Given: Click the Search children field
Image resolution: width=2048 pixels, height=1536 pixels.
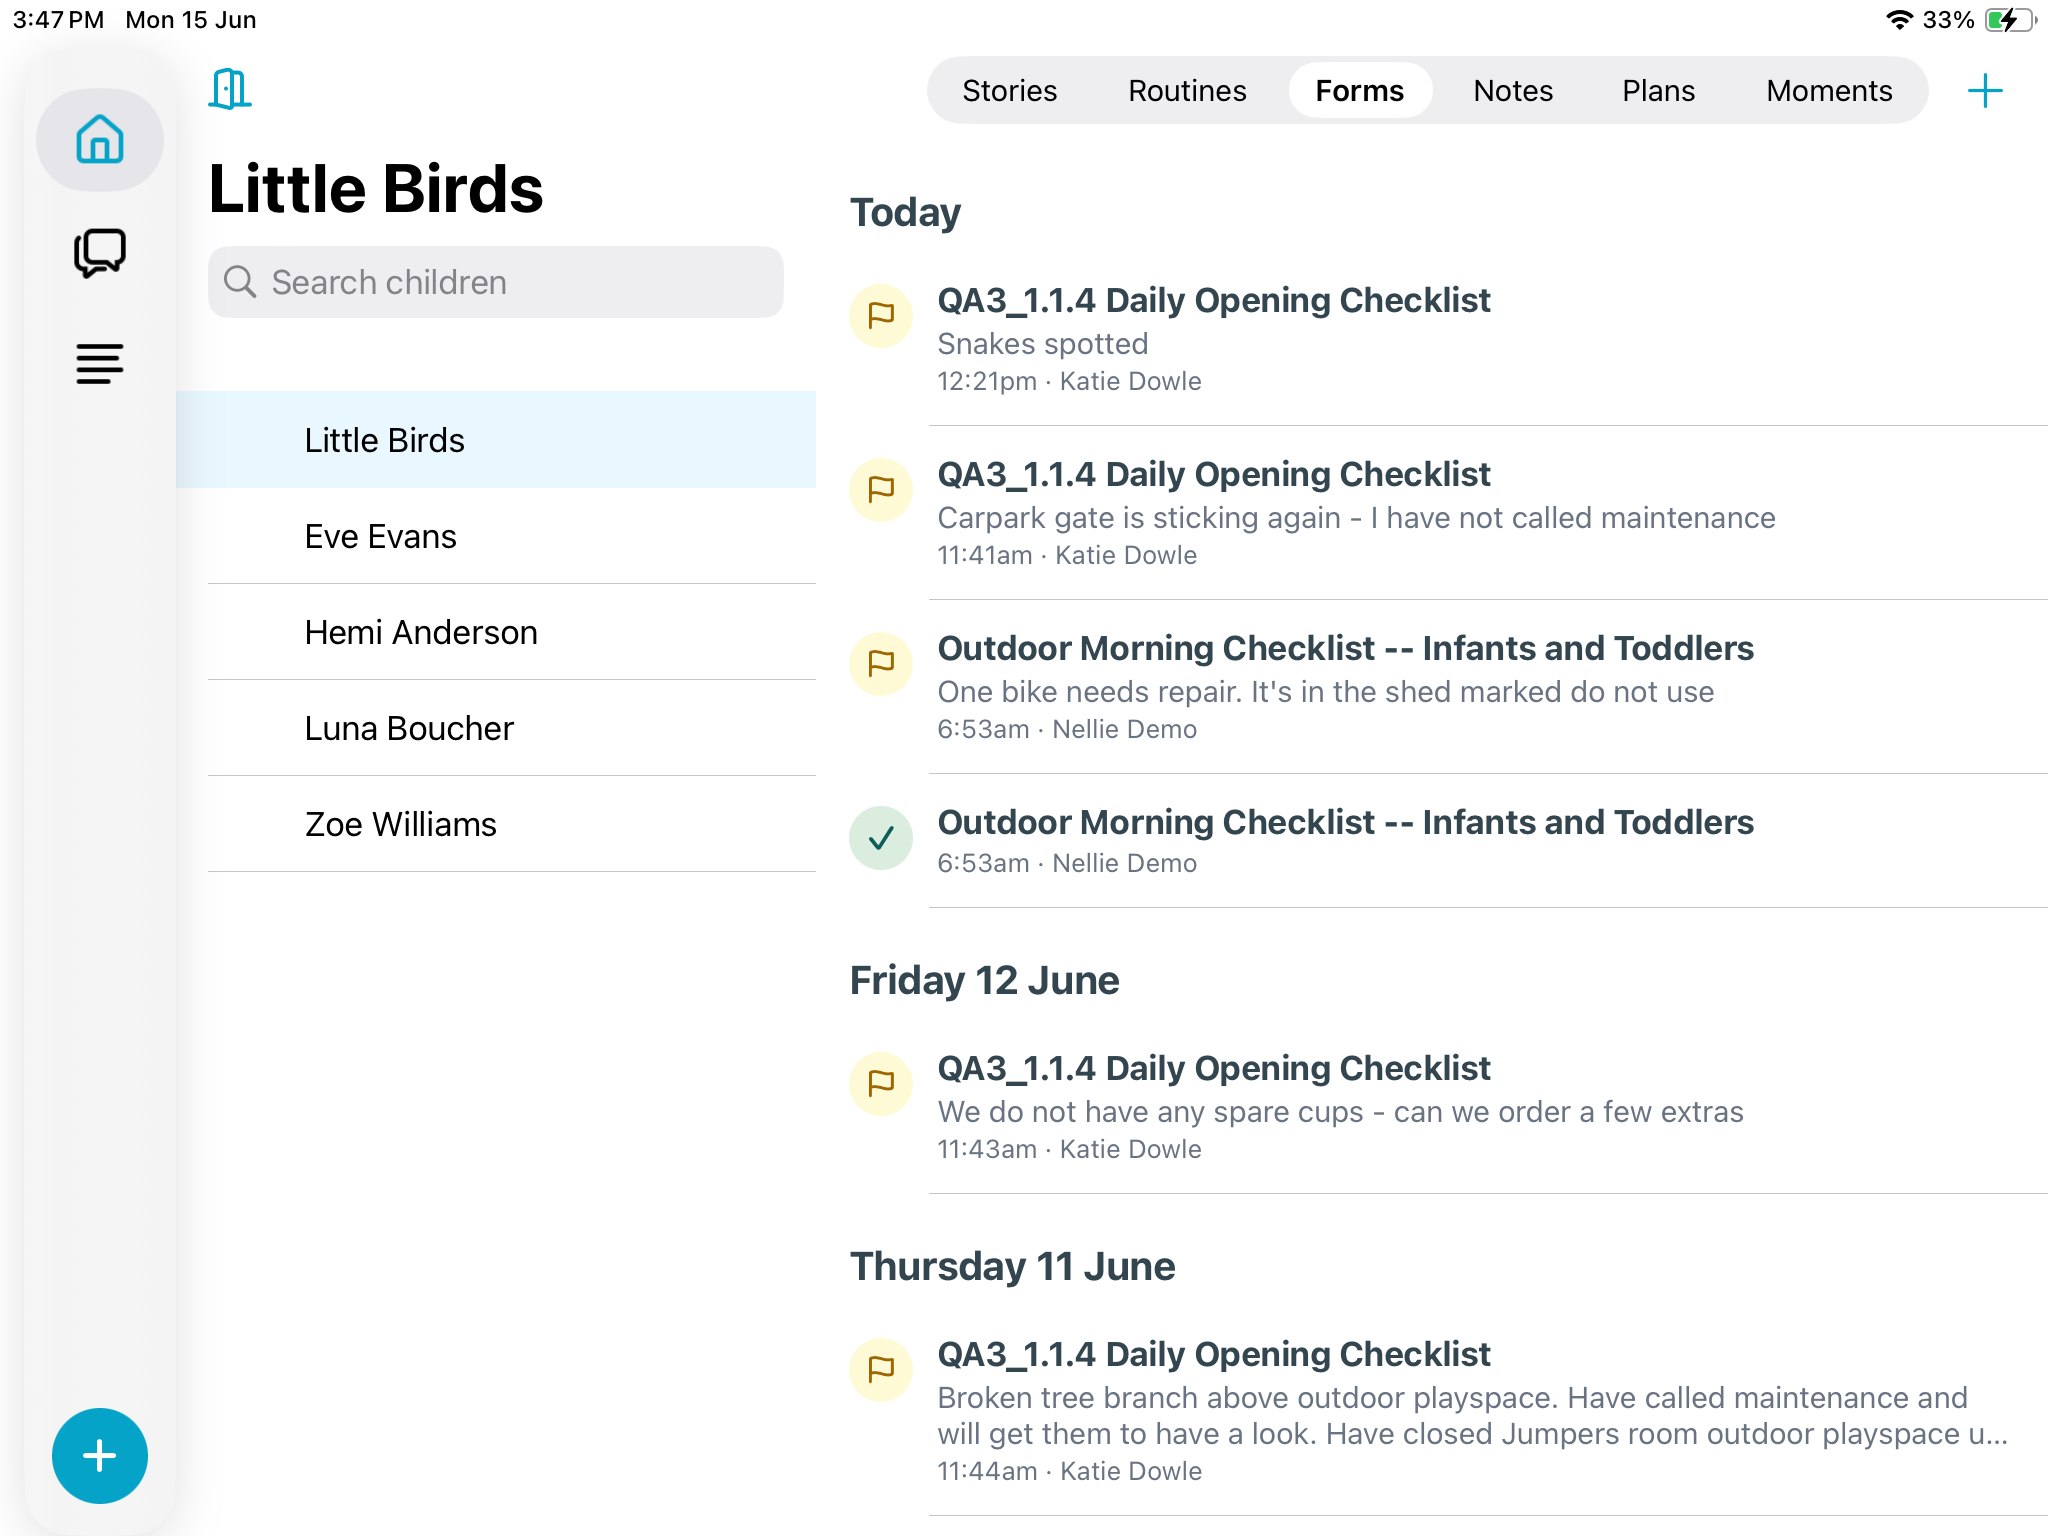Looking at the screenshot, I should pos(496,282).
